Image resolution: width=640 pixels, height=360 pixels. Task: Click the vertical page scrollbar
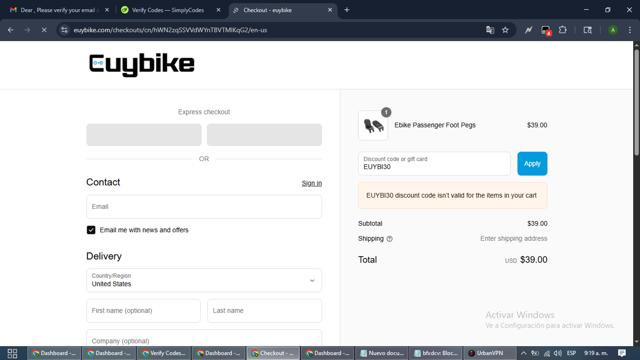[x=636, y=102]
